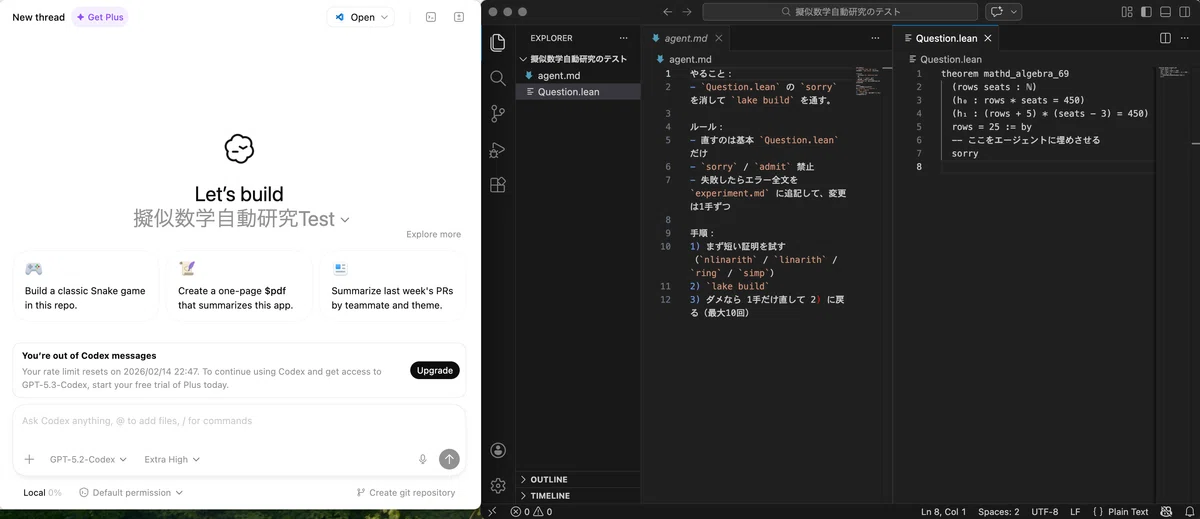Expand the OUTLINE section
The height and width of the screenshot is (519, 1200).
point(578,479)
